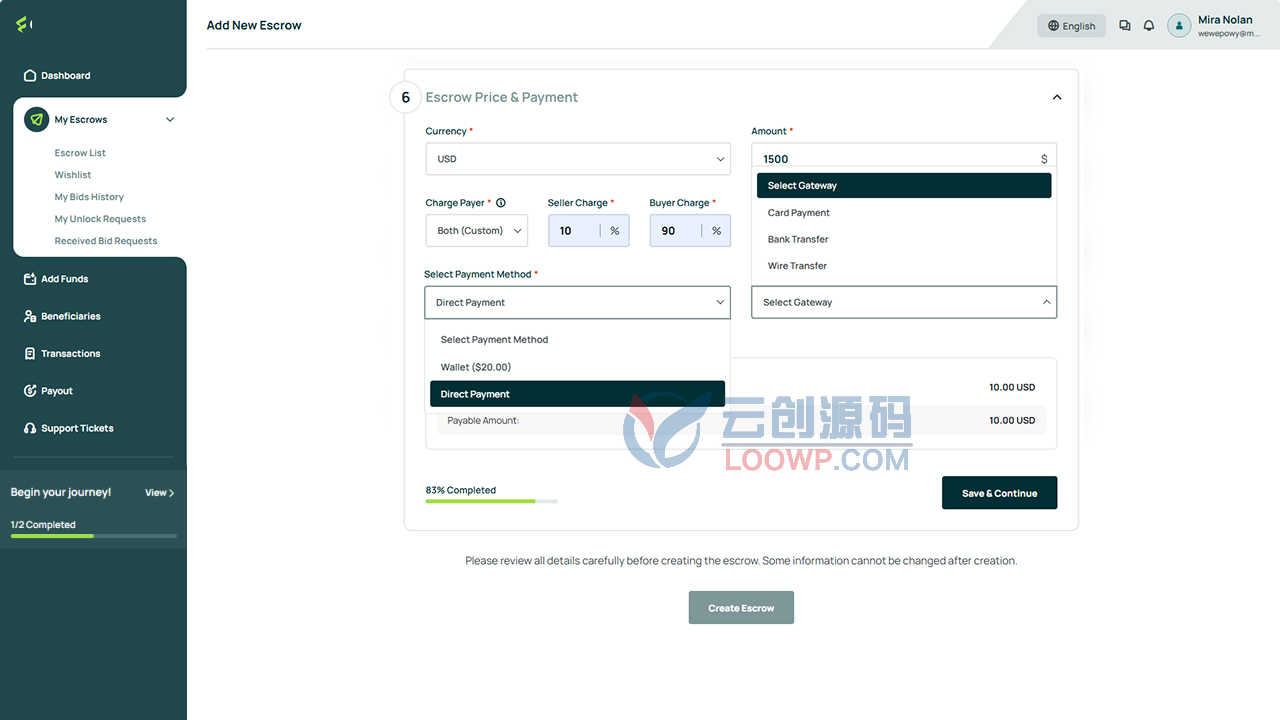Open Add Funds wallet icon

pyautogui.click(x=30, y=279)
